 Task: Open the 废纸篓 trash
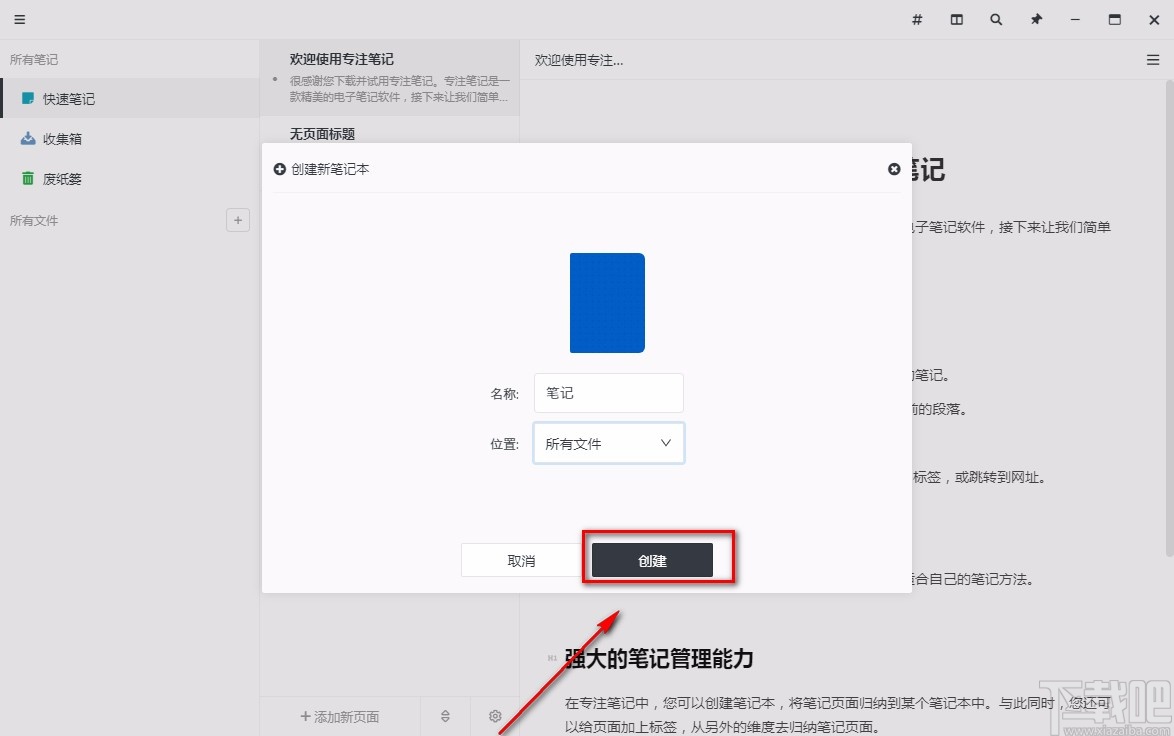coord(130,178)
